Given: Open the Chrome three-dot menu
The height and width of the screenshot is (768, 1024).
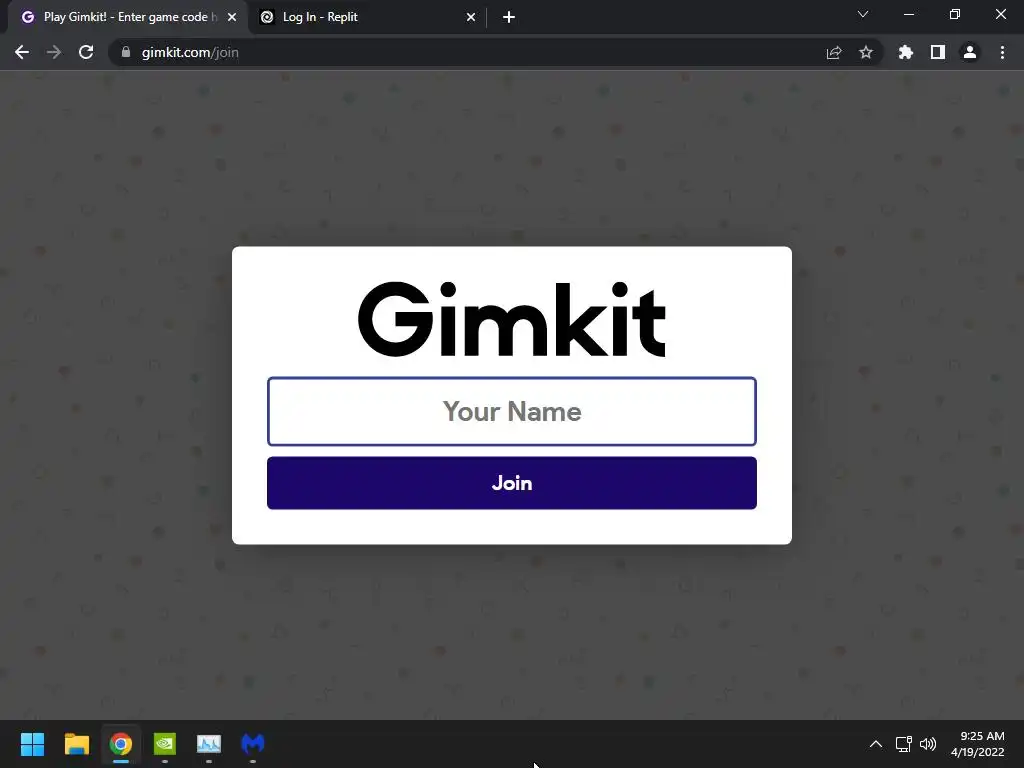Looking at the screenshot, I should pos(1002,52).
